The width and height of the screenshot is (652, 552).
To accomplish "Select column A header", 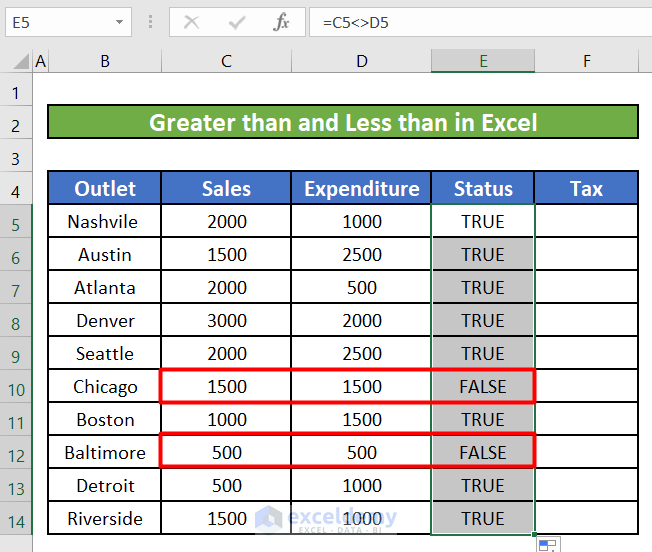I will tap(40, 61).
